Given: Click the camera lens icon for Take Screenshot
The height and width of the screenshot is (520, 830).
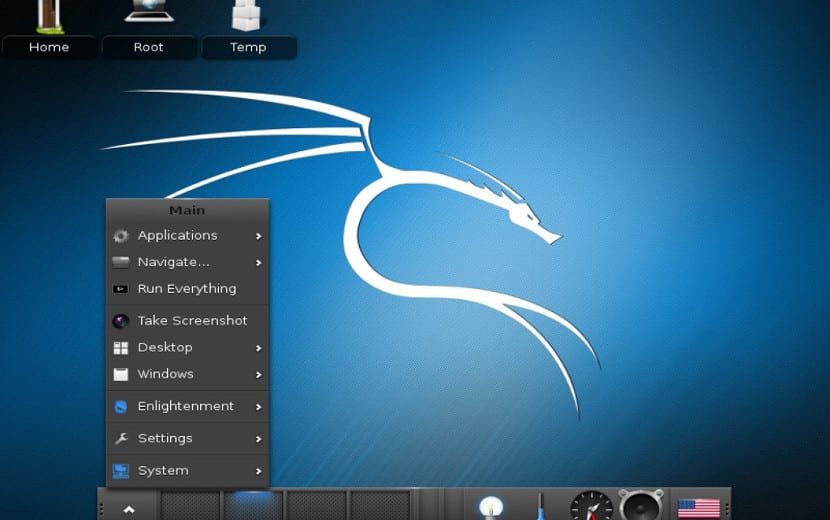Looking at the screenshot, I should click(121, 321).
